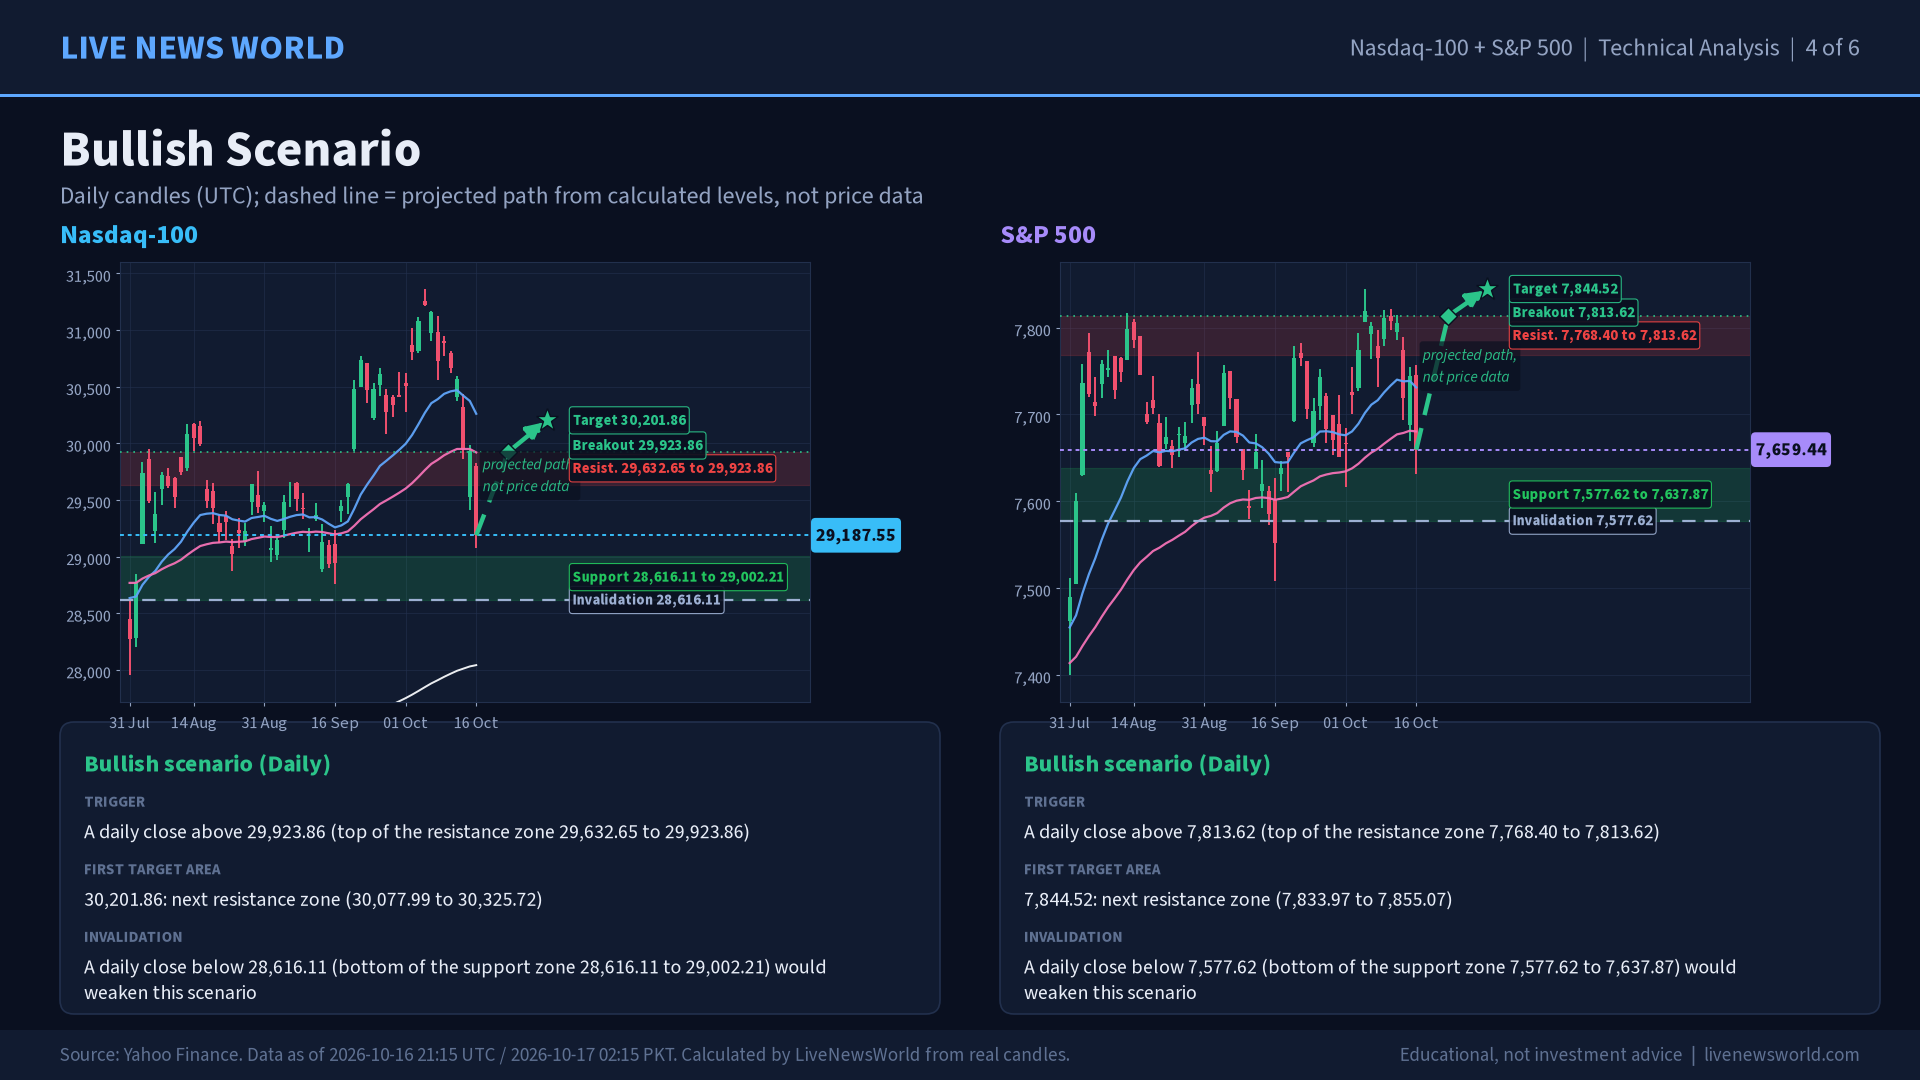Click the S&P trigger text 'above 7,813.62'
Viewport: 1920px width, 1080px height.
1196,832
